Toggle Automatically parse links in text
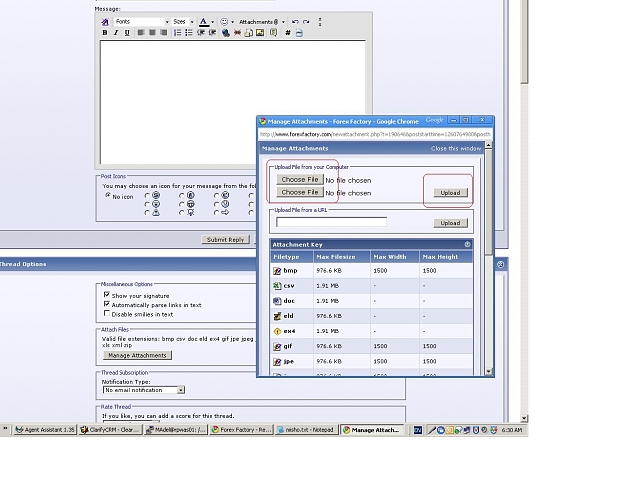Viewport: 625px width, 500px height. 106,304
